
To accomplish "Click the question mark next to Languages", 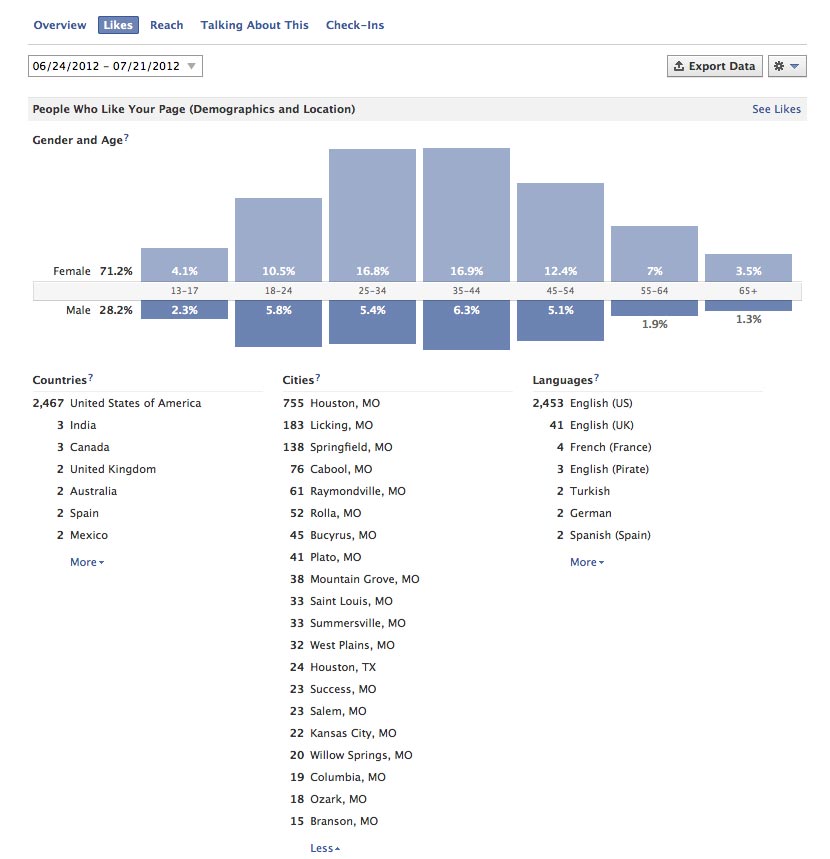I will (597, 378).
